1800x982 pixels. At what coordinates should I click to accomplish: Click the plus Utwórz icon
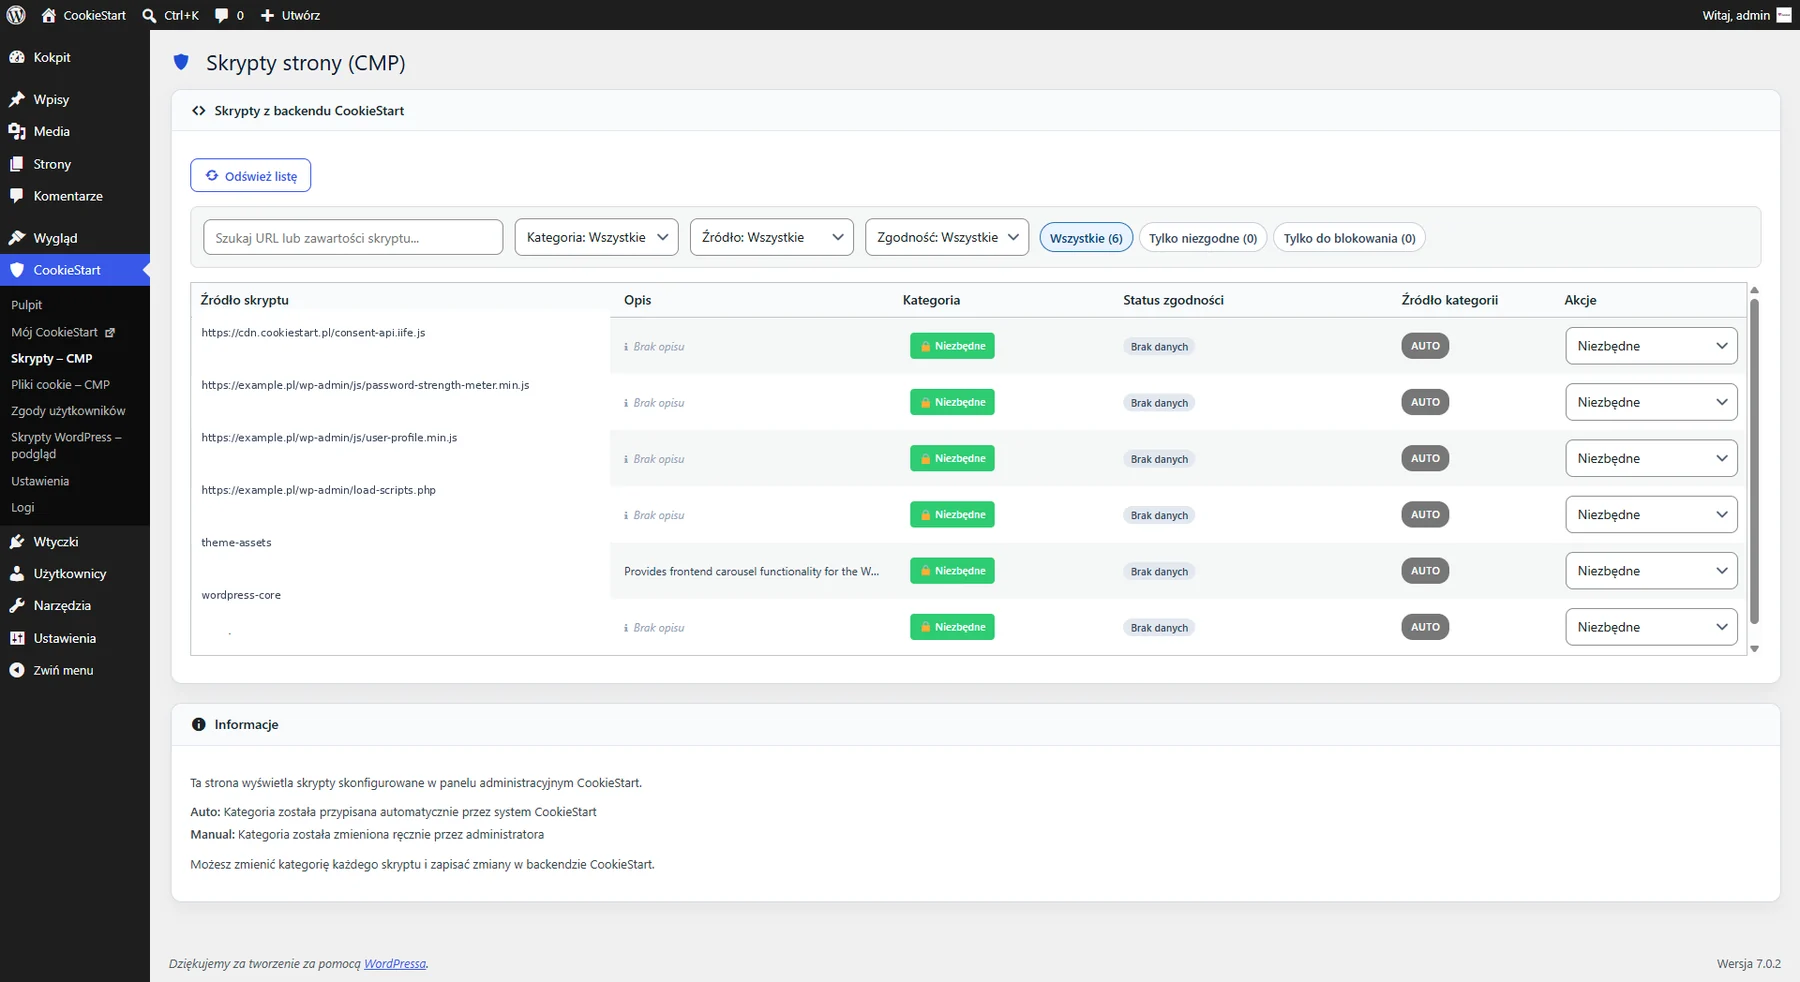pyautogui.click(x=267, y=15)
